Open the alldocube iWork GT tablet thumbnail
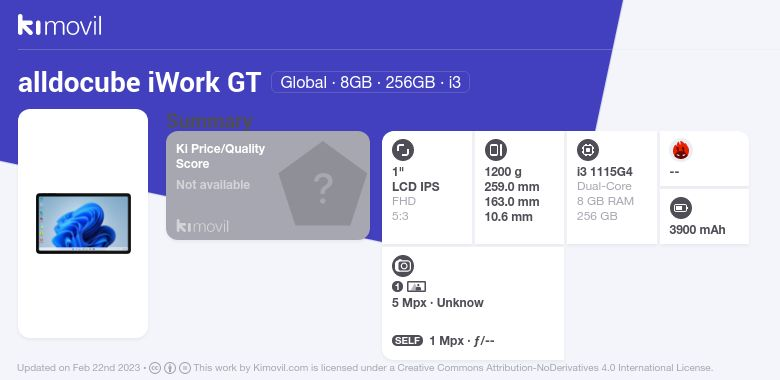The height and width of the screenshot is (380, 780). (84, 223)
